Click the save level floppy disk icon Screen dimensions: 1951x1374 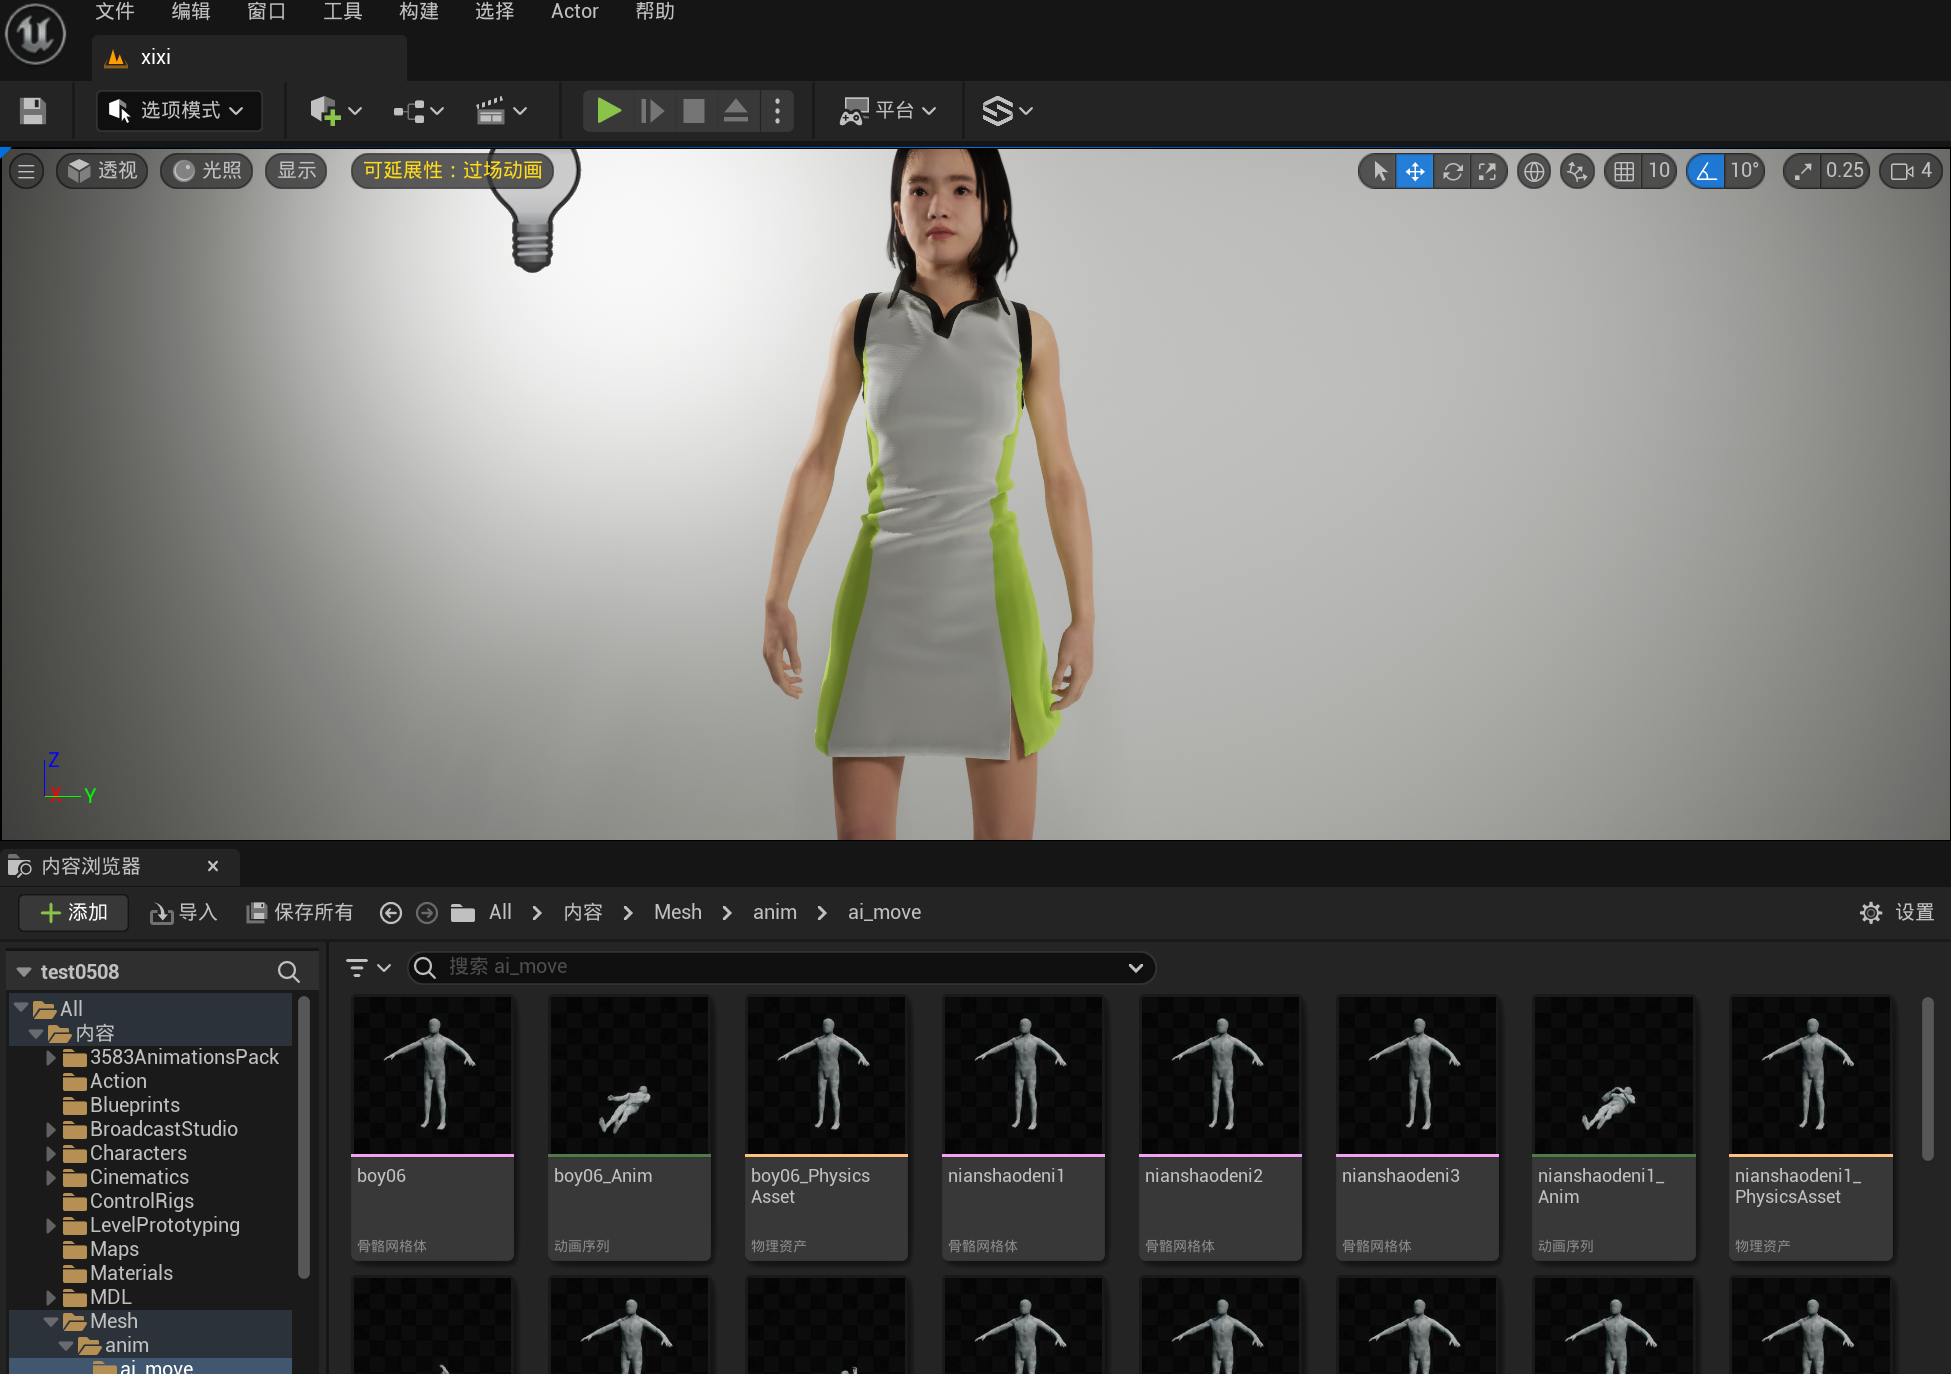[x=33, y=110]
